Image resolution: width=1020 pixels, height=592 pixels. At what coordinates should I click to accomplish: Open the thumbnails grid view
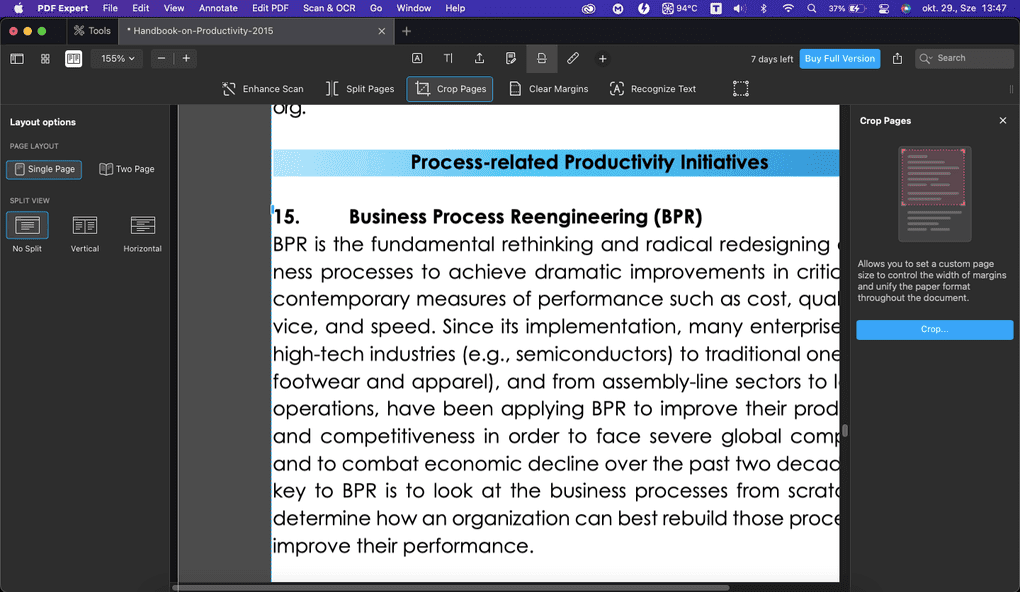(x=45, y=58)
